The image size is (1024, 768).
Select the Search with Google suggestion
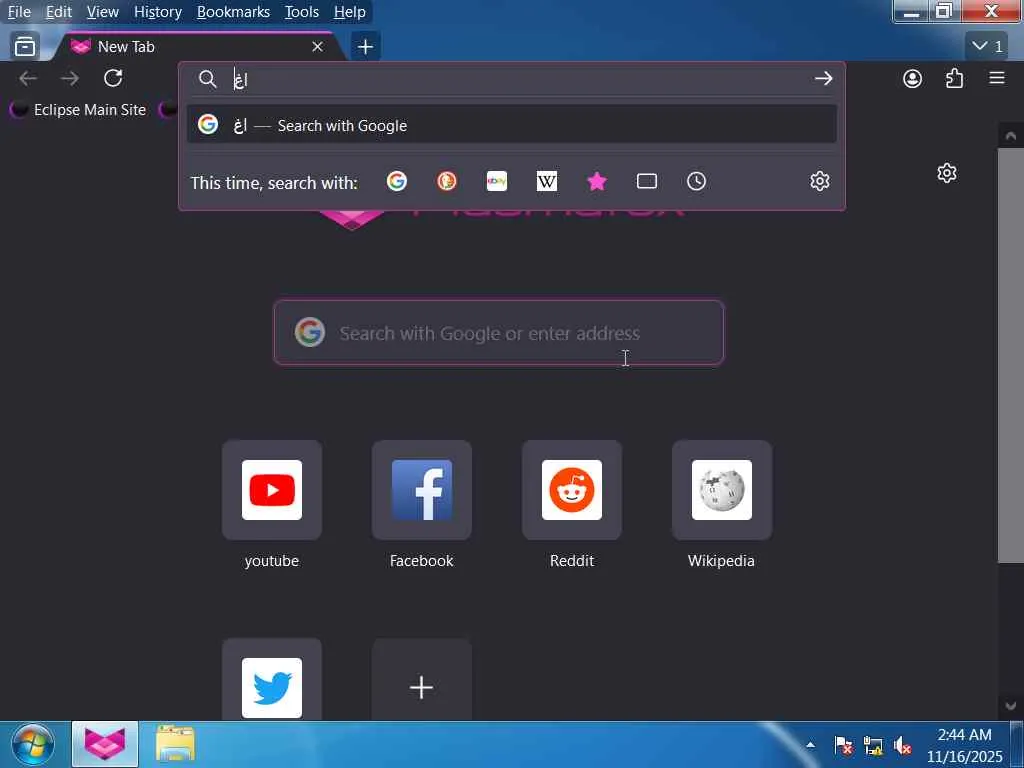click(x=511, y=124)
